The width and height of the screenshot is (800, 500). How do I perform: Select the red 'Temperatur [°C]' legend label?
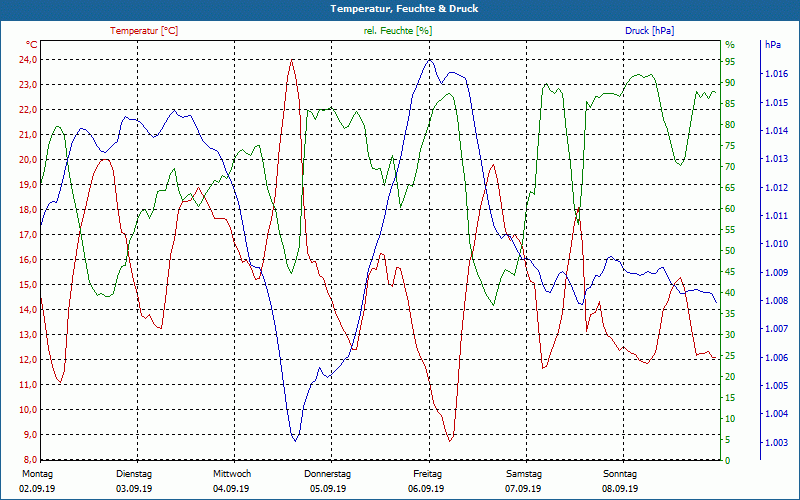pyautogui.click(x=144, y=31)
